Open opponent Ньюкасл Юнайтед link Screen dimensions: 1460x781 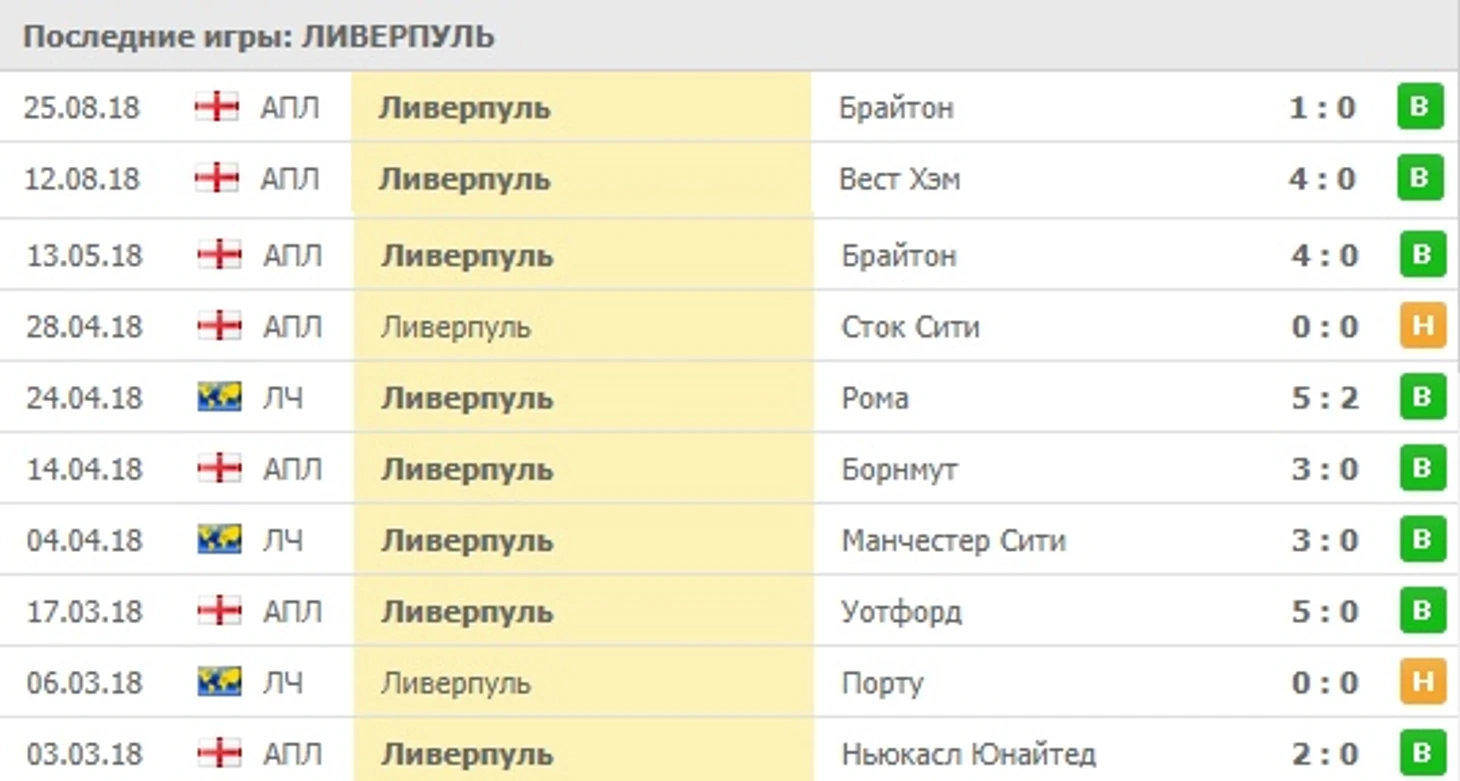(969, 754)
